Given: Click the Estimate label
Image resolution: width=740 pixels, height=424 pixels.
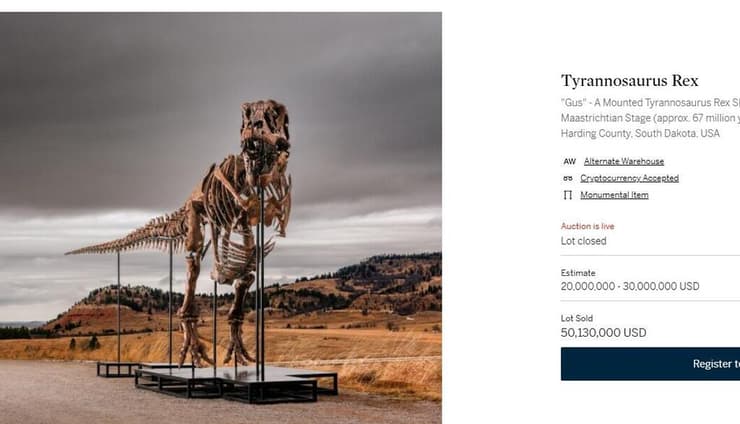Looking at the screenshot, I should point(578,273).
